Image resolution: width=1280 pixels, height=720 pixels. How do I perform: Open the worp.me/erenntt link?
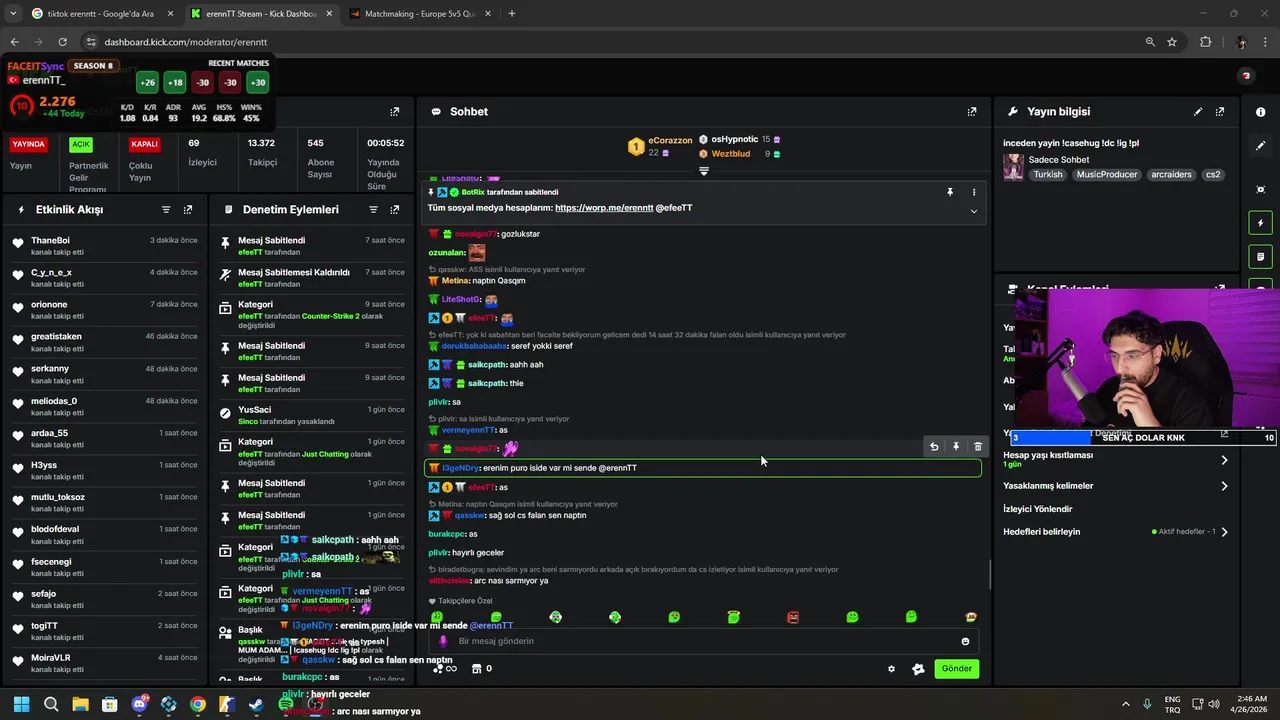(604, 208)
